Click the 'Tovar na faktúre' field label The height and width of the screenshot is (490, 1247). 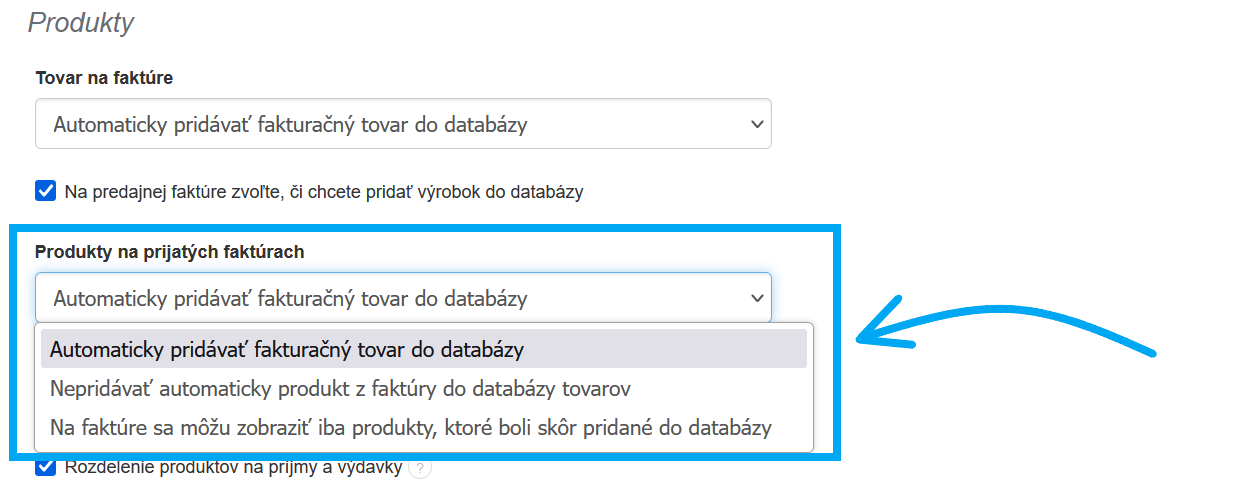coord(104,78)
